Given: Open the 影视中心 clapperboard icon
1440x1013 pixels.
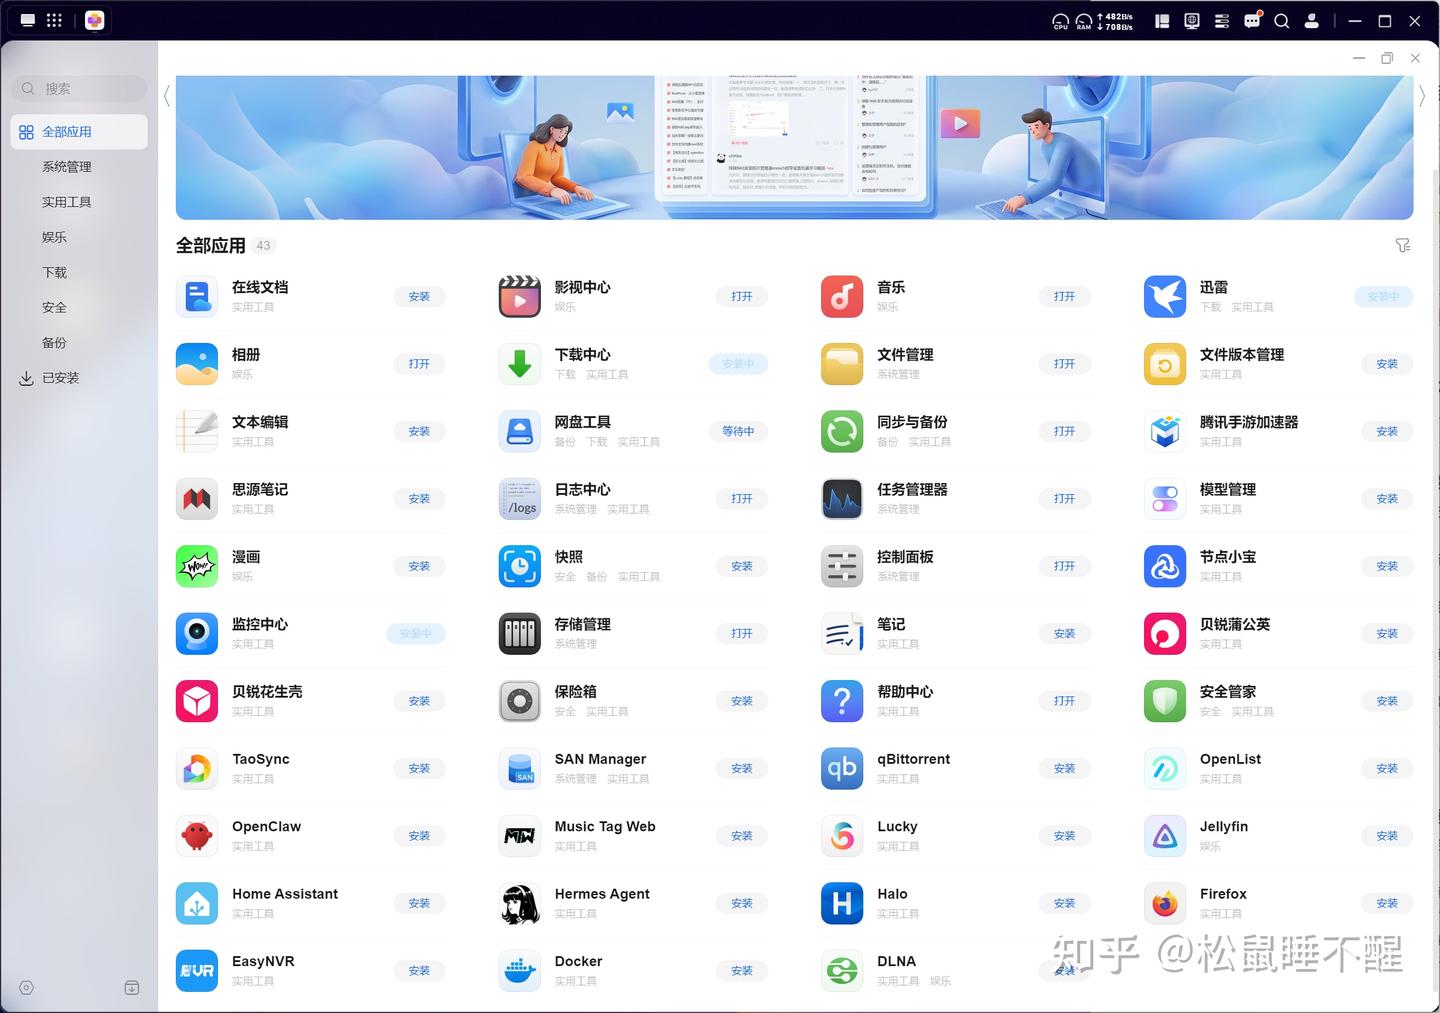Looking at the screenshot, I should pos(520,297).
